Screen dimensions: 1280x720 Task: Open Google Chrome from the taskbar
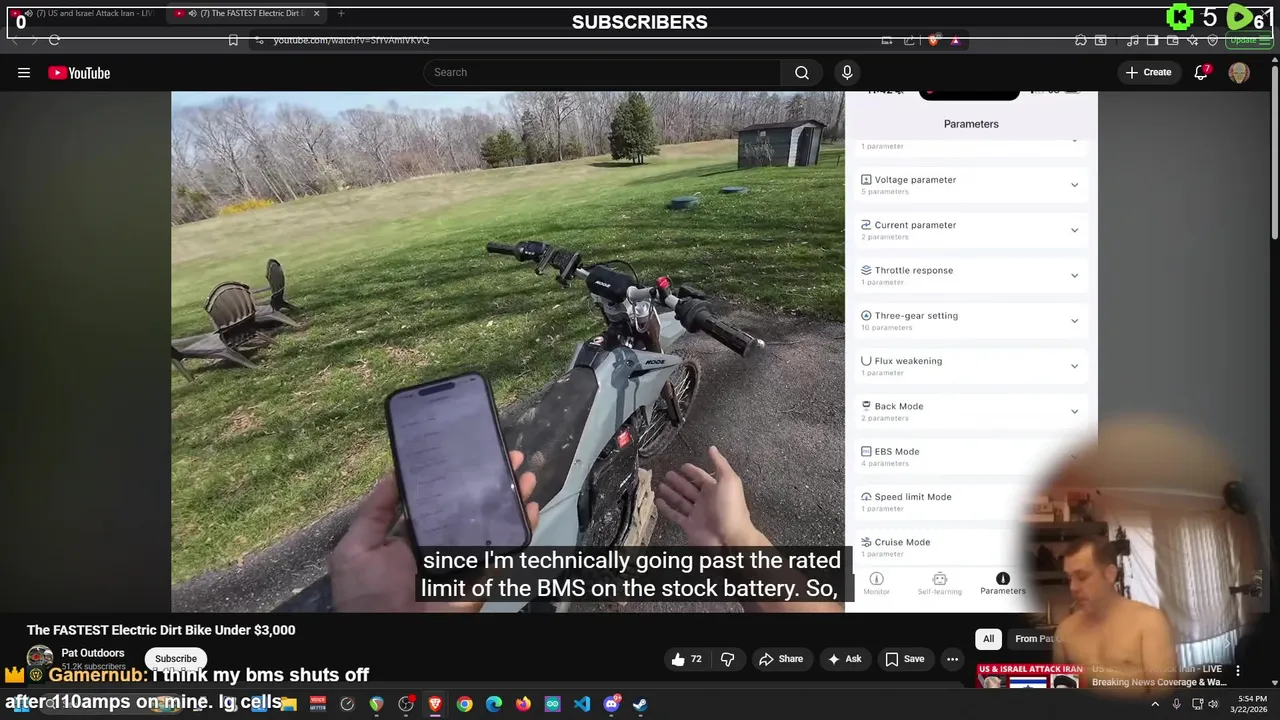tap(464, 704)
